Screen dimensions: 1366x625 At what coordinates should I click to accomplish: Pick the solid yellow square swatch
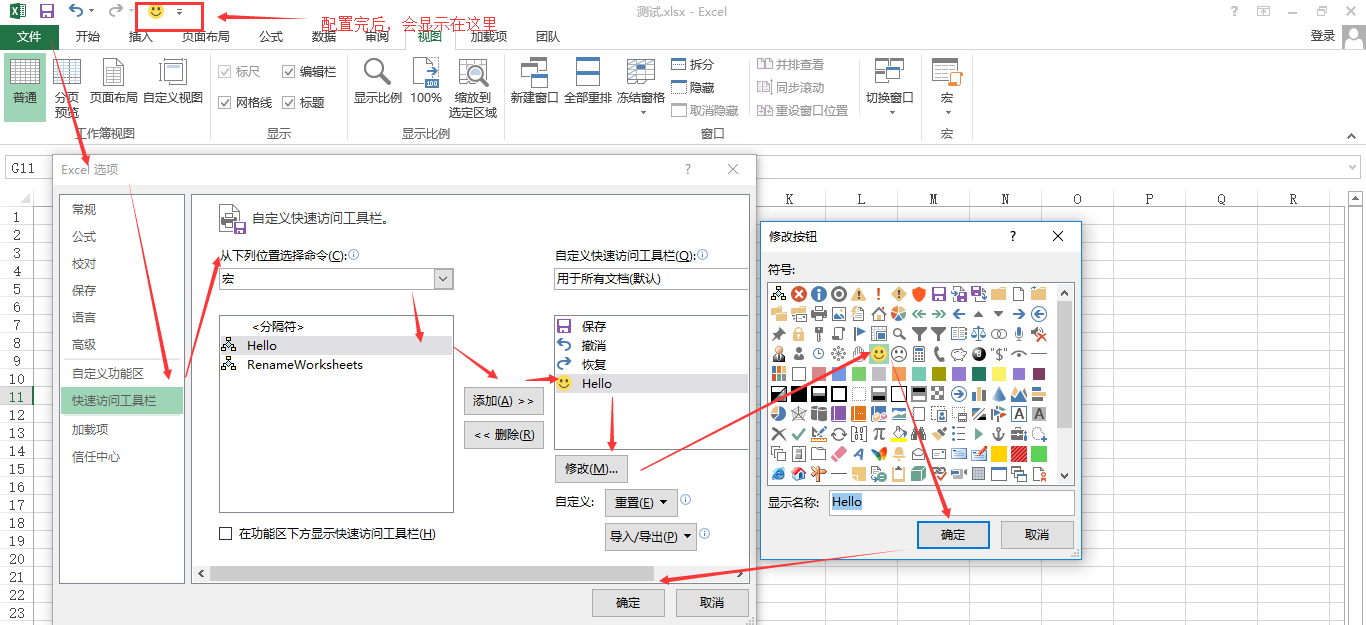(x=999, y=454)
